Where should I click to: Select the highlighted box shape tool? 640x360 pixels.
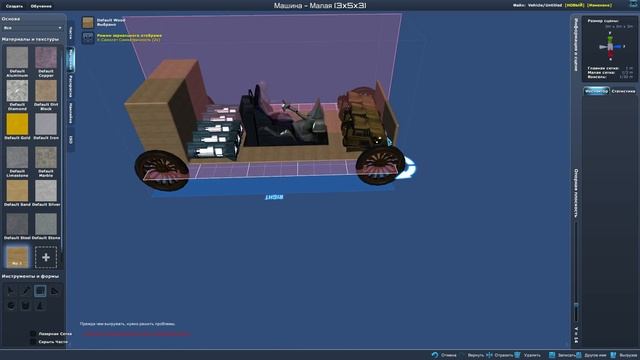tap(40, 291)
